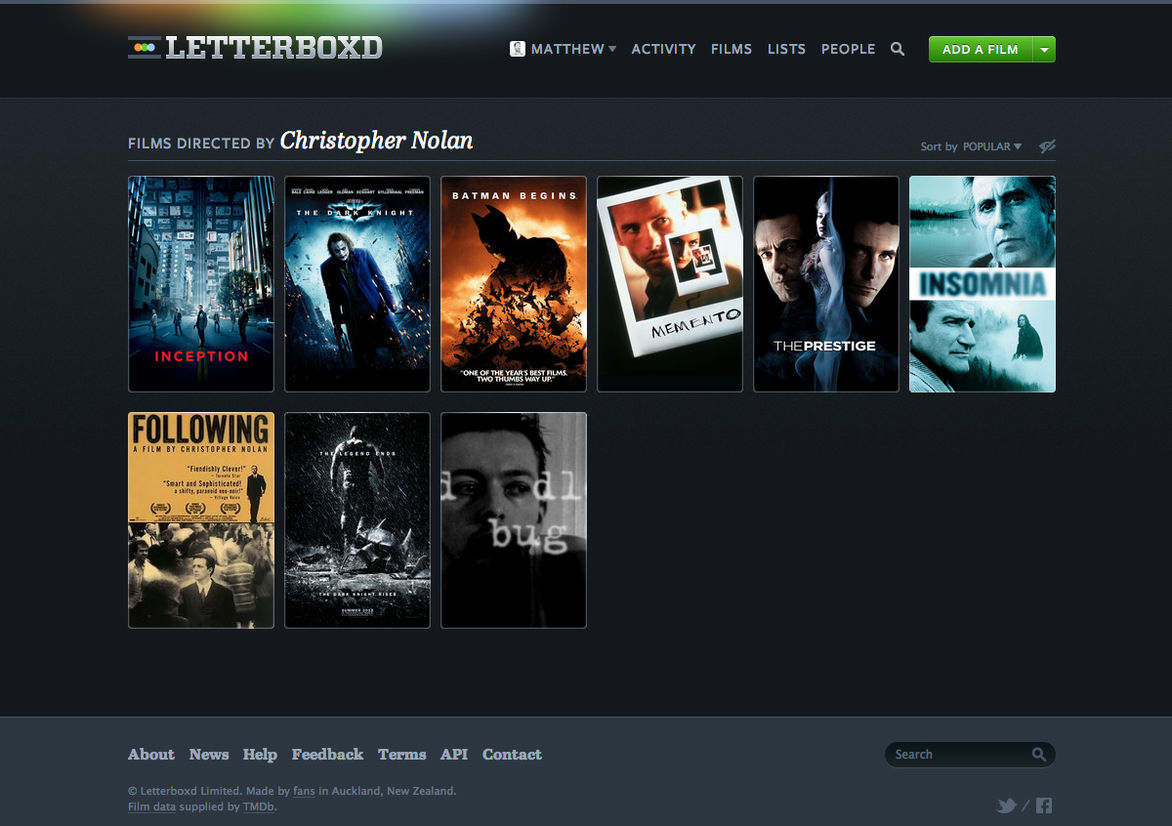Open the Inception film poster
Screen dimensions: 1172x826
click(201, 284)
